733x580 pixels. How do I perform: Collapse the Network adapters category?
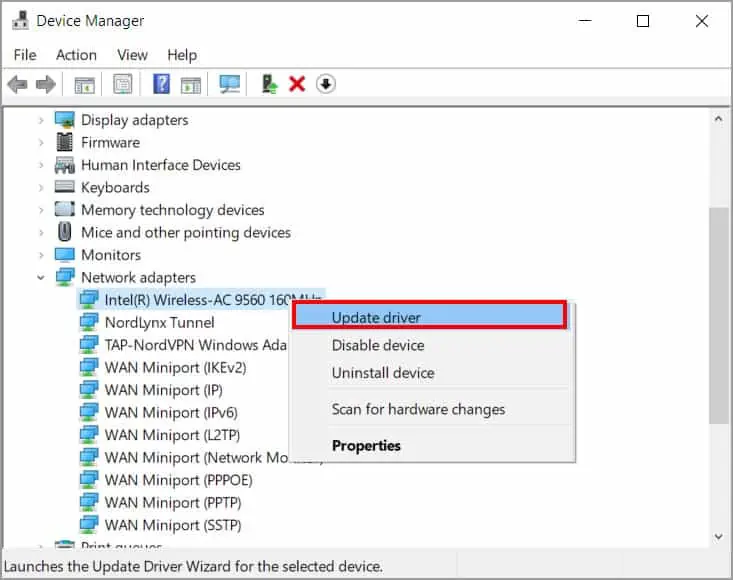[x=41, y=278]
